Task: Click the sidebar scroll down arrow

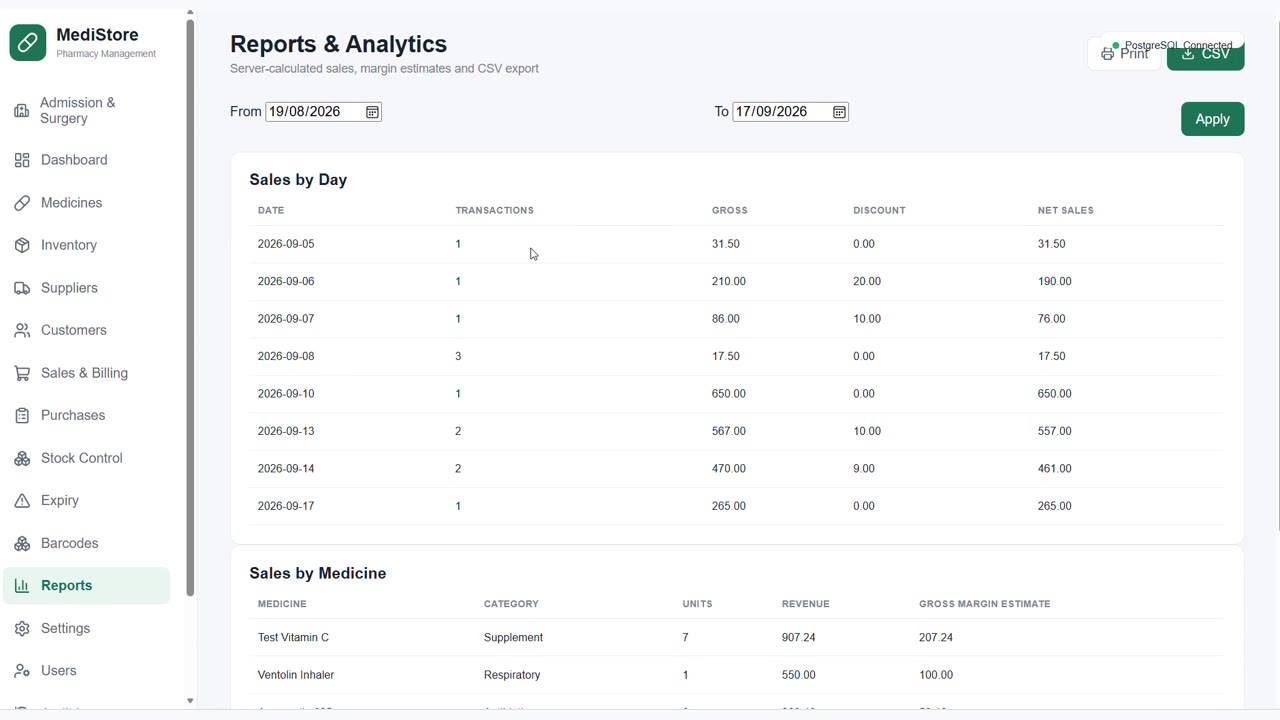Action: pos(190,701)
